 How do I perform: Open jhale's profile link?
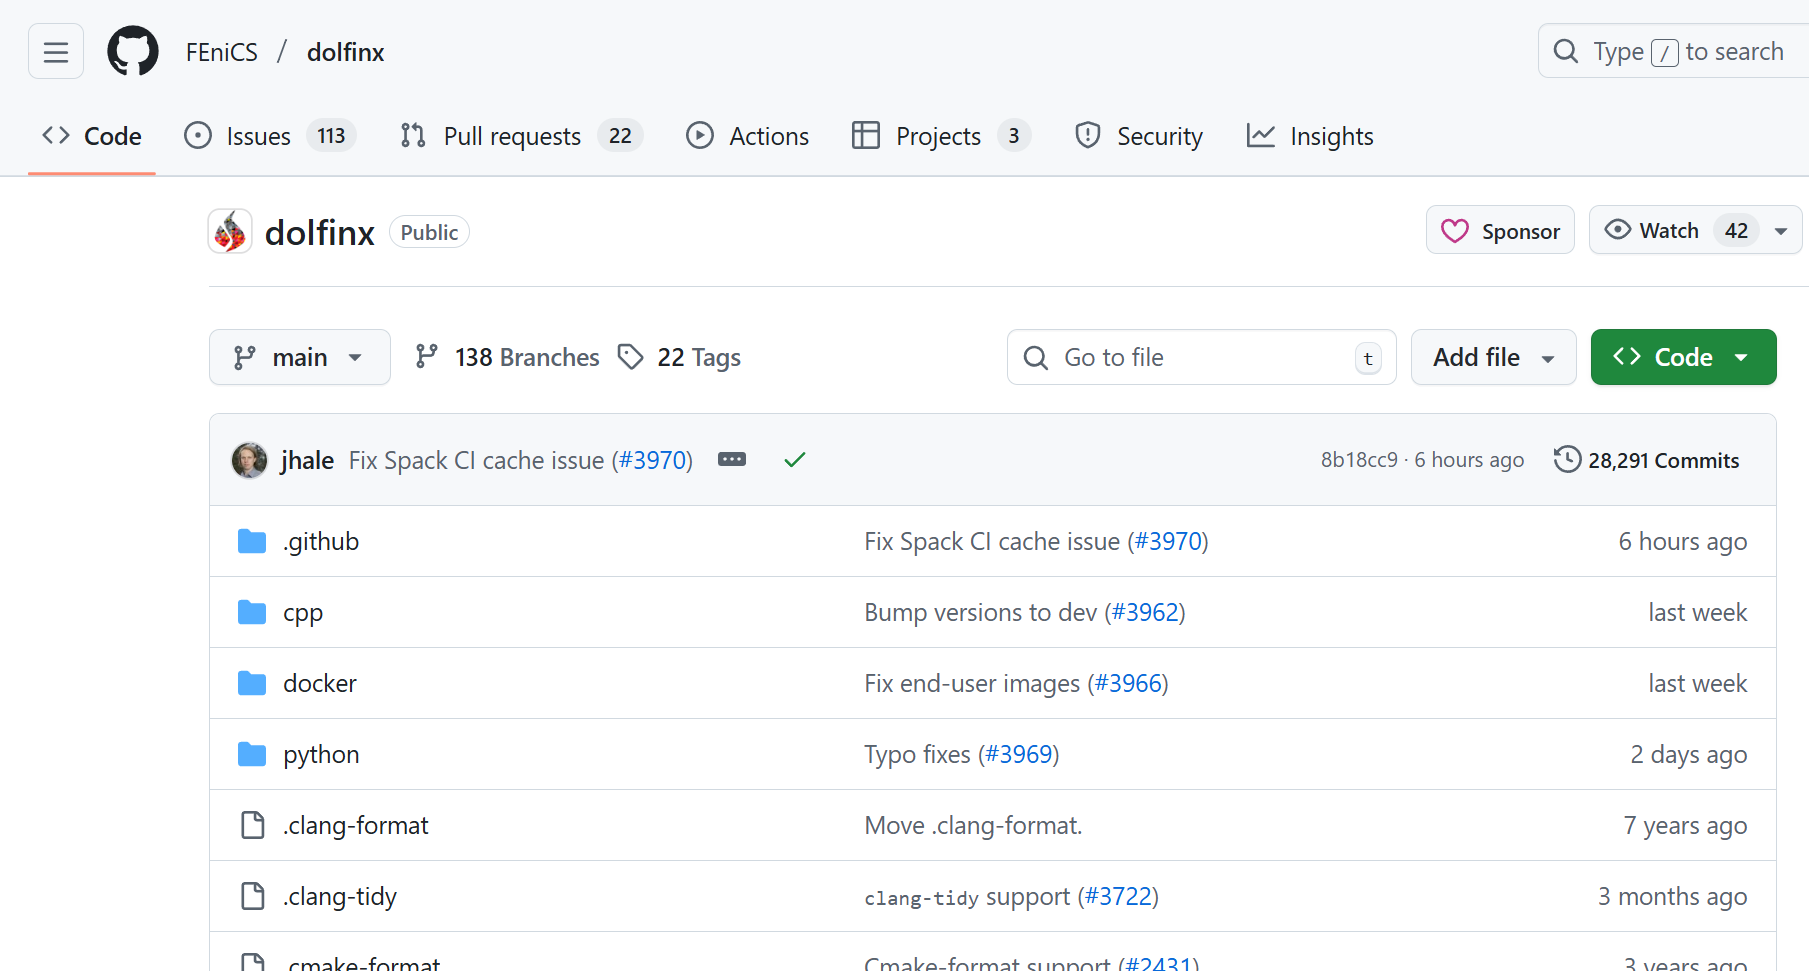(307, 460)
